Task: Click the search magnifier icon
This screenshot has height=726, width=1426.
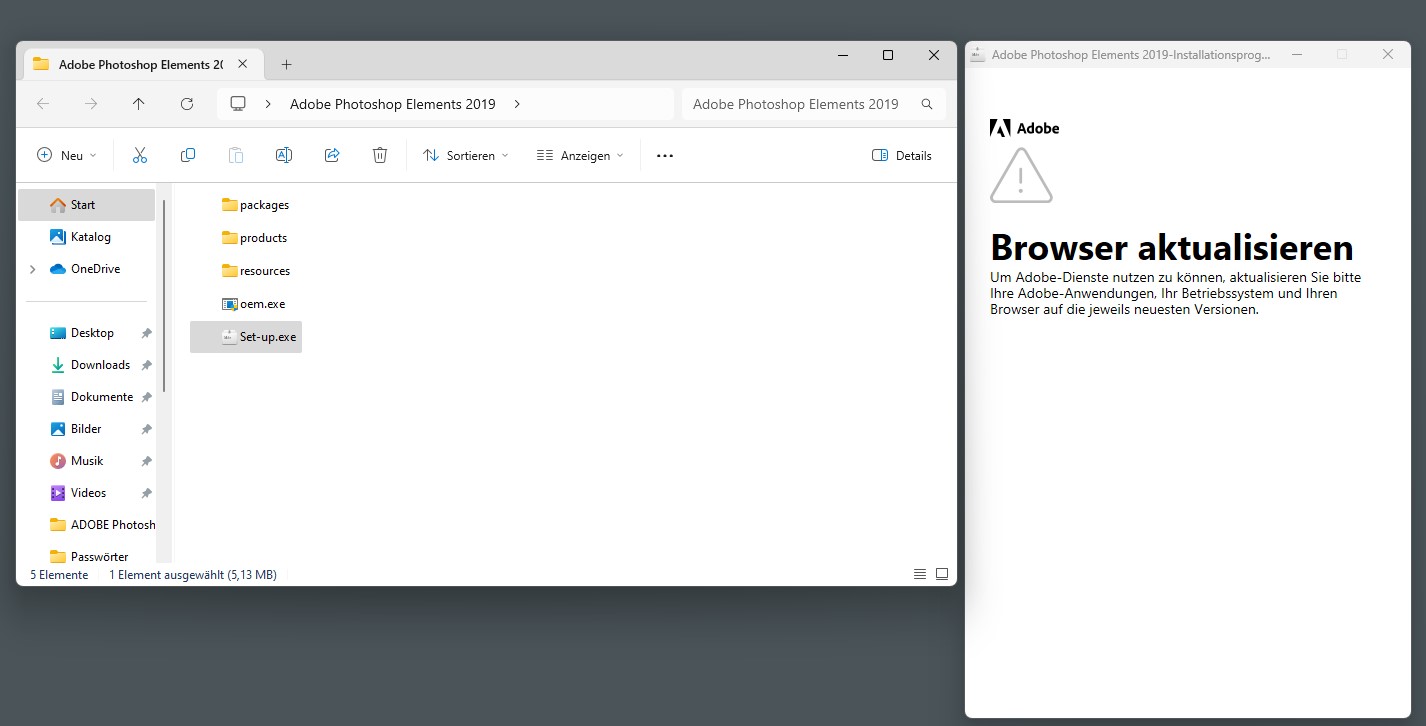Action: [927, 104]
